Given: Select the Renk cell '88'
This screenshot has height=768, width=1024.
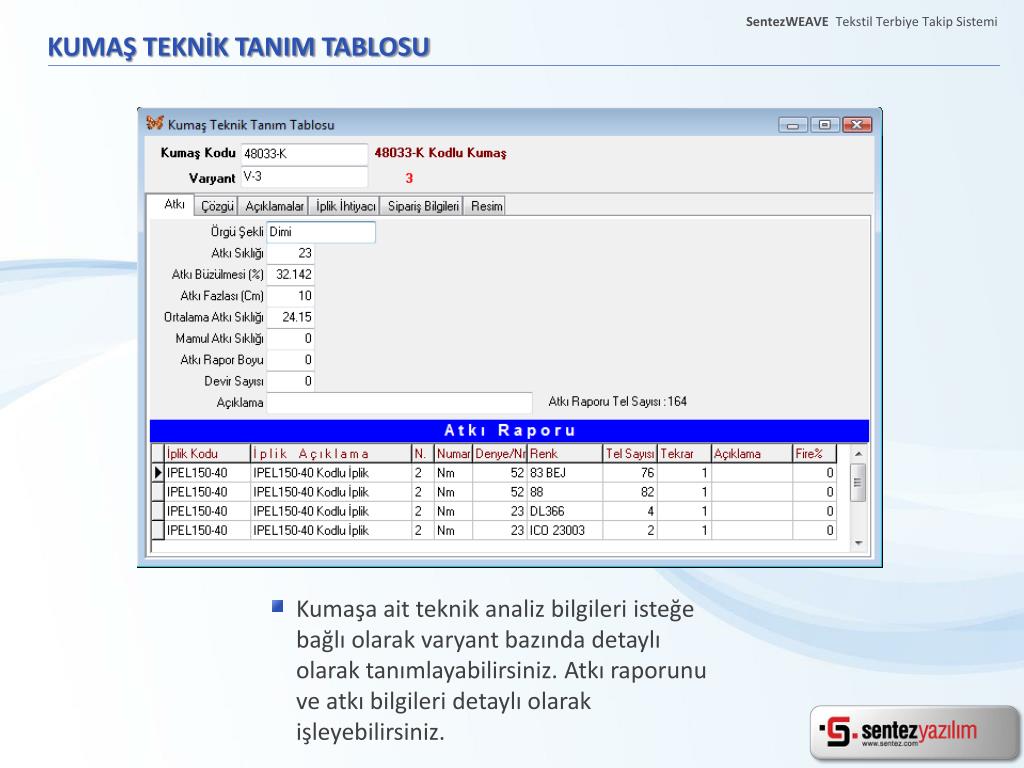Looking at the screenshot, I should tap(564, 492).
